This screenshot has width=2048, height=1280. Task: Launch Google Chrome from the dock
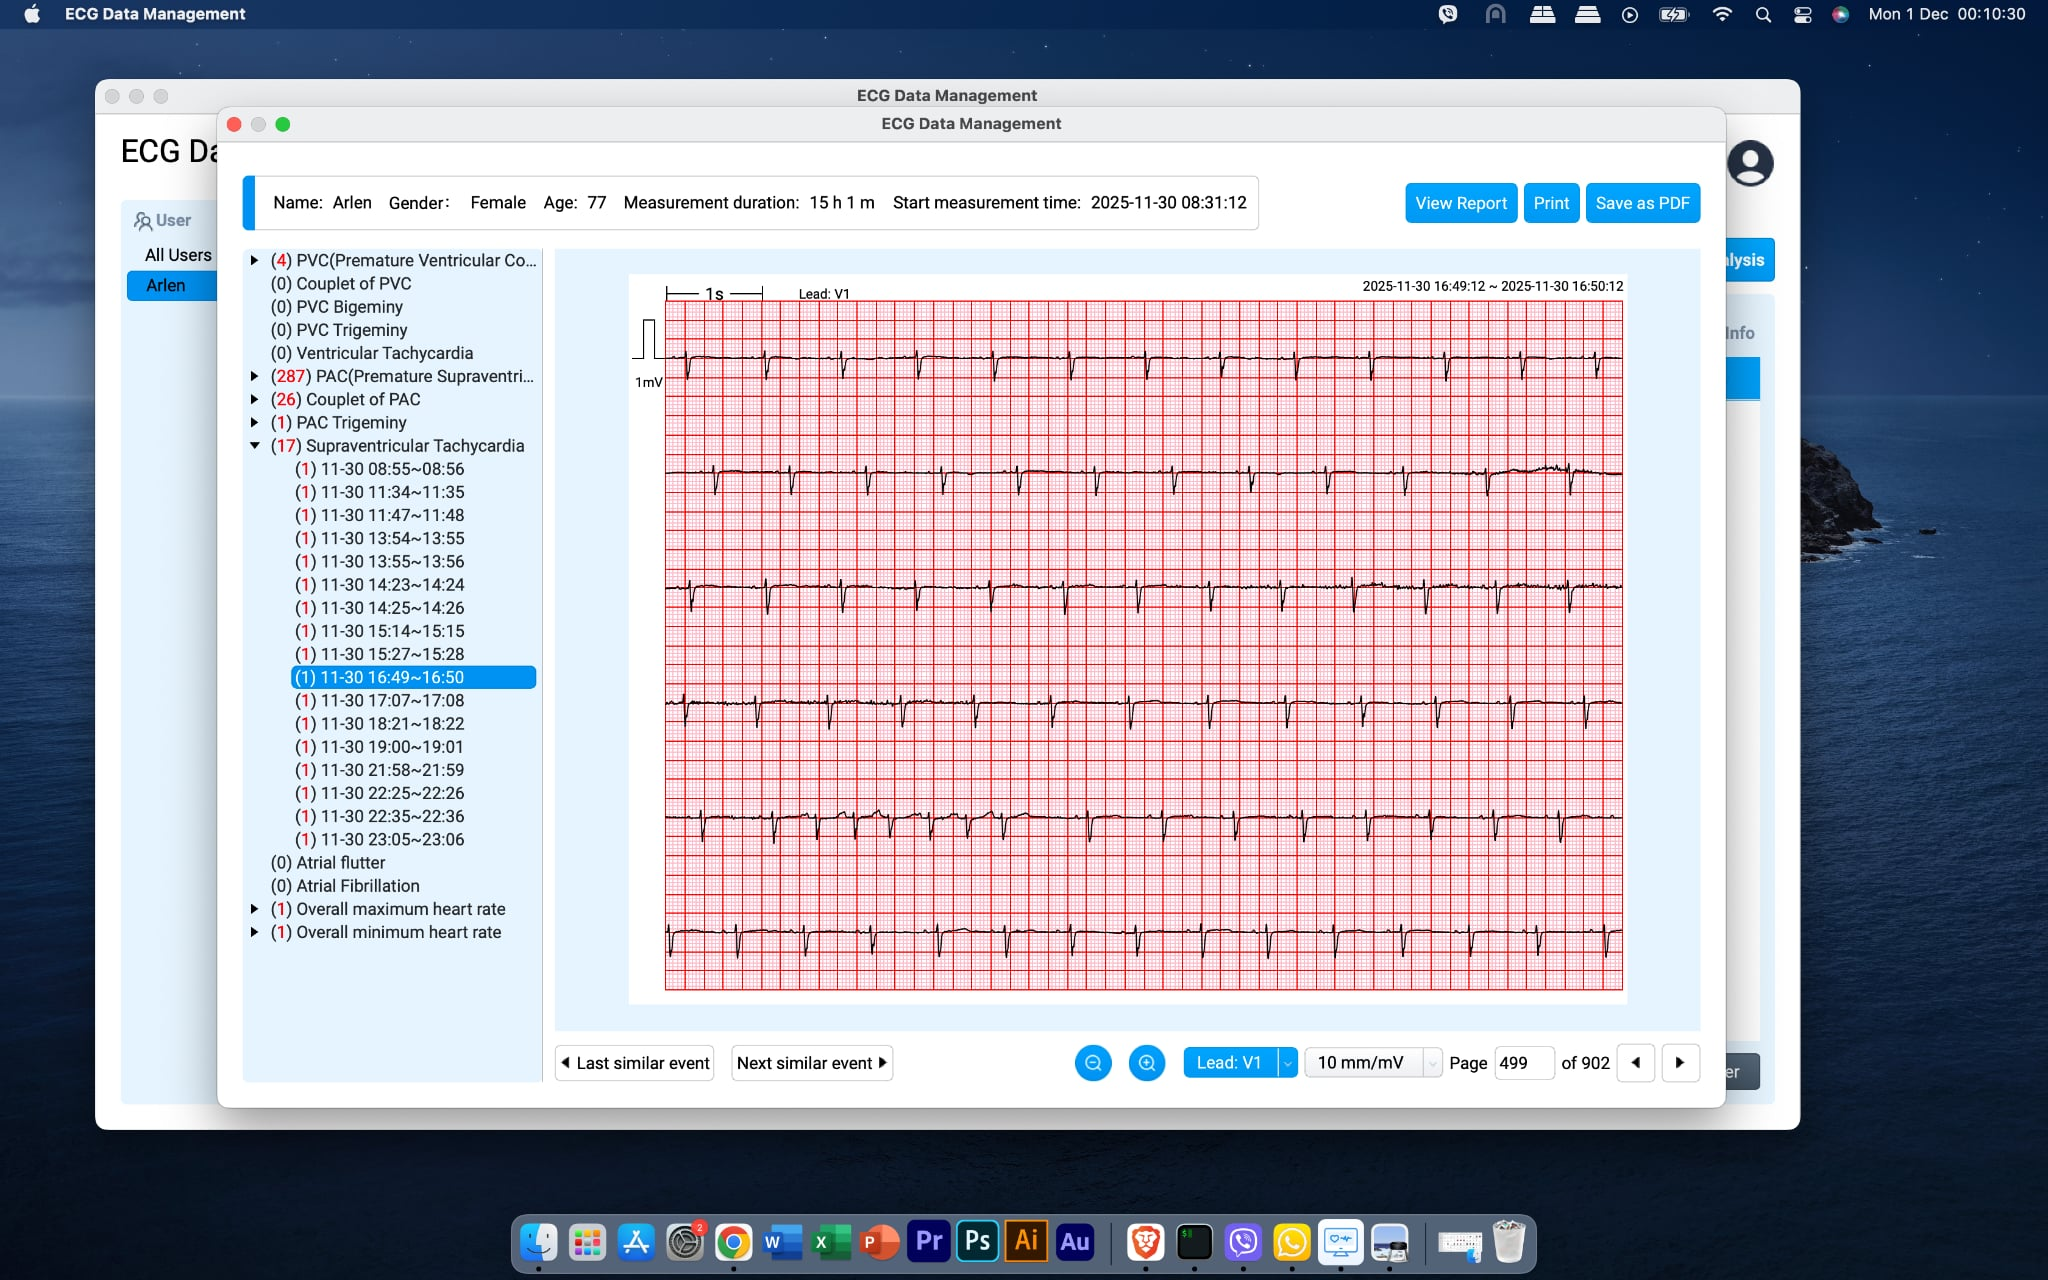(x=733, y=1242)
